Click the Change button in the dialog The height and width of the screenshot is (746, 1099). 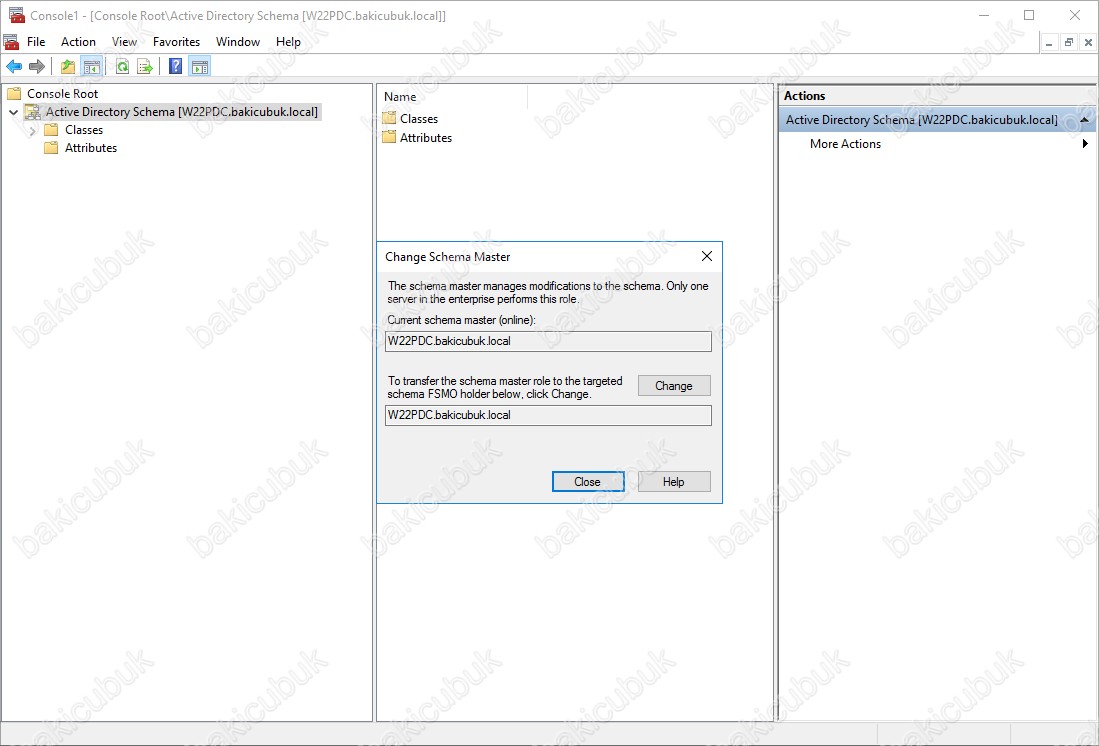coord(674,386)
